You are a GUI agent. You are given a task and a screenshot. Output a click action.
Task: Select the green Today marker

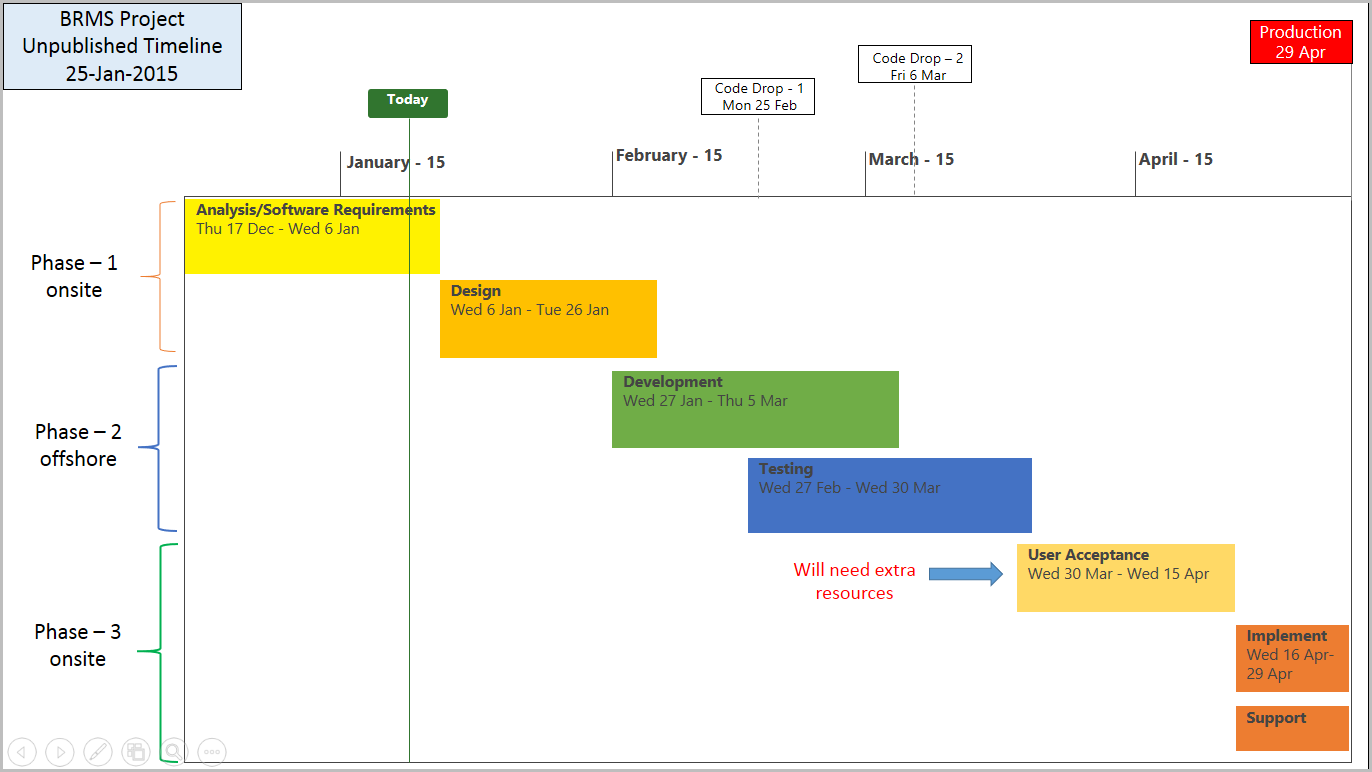tap(407, 102)
